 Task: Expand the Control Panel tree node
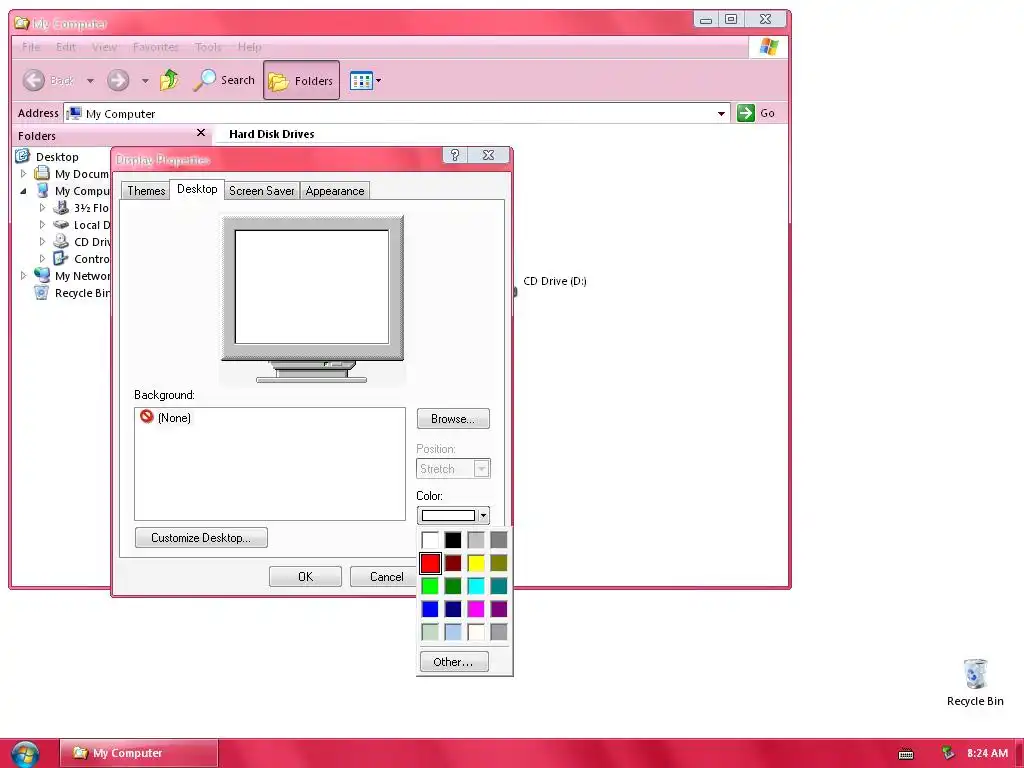[x=42, y=259]
